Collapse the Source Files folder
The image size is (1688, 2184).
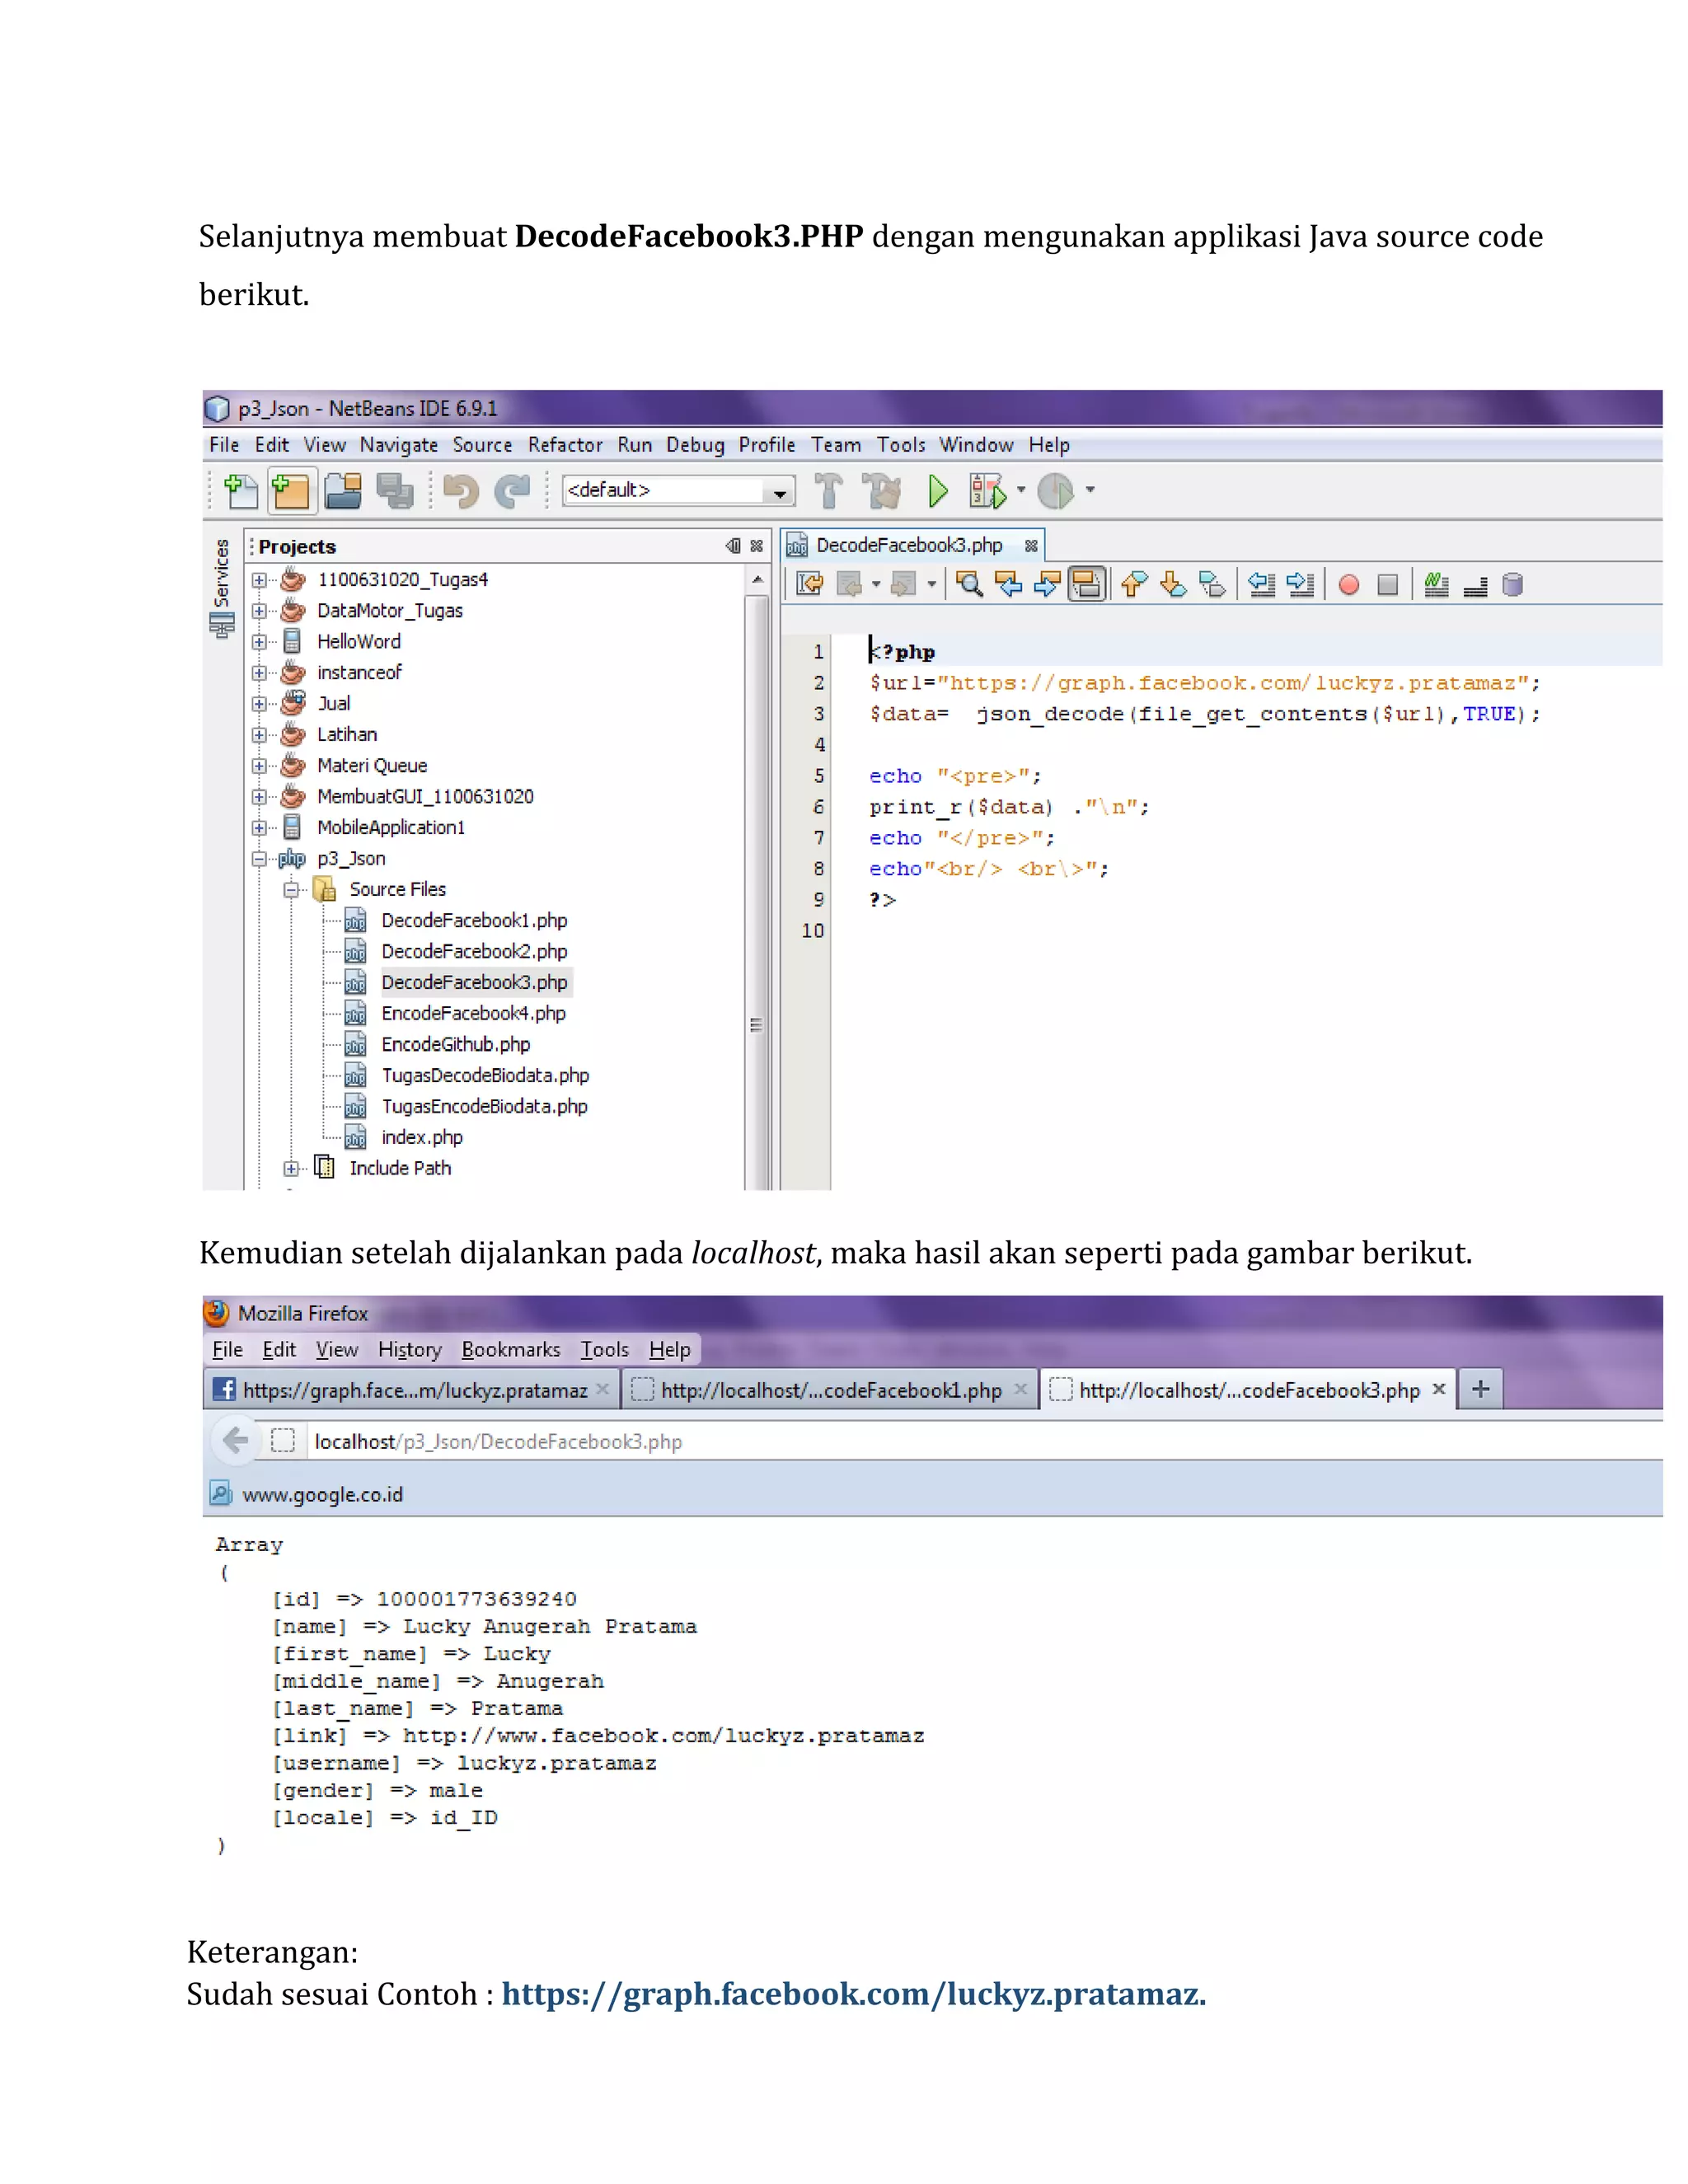tap(291, 890)
